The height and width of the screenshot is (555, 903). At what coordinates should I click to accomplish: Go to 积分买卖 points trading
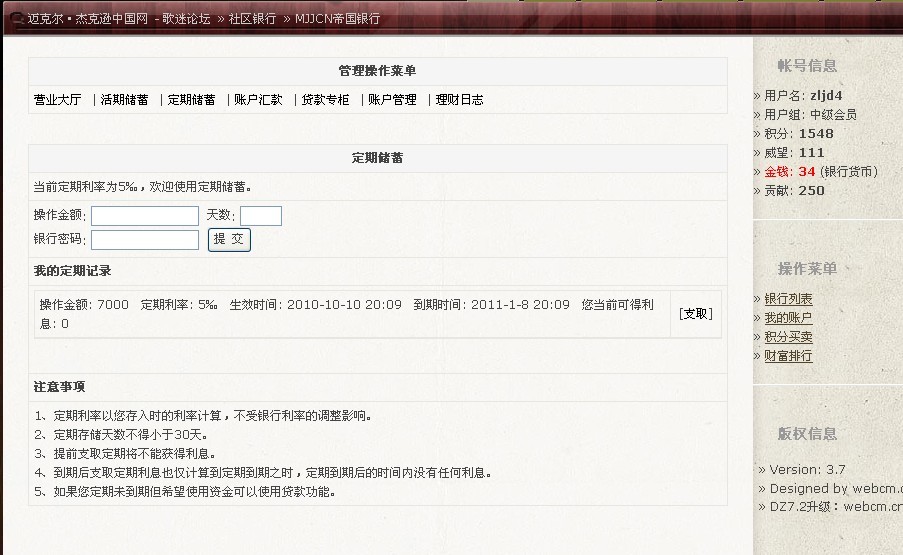coord(788,337)
